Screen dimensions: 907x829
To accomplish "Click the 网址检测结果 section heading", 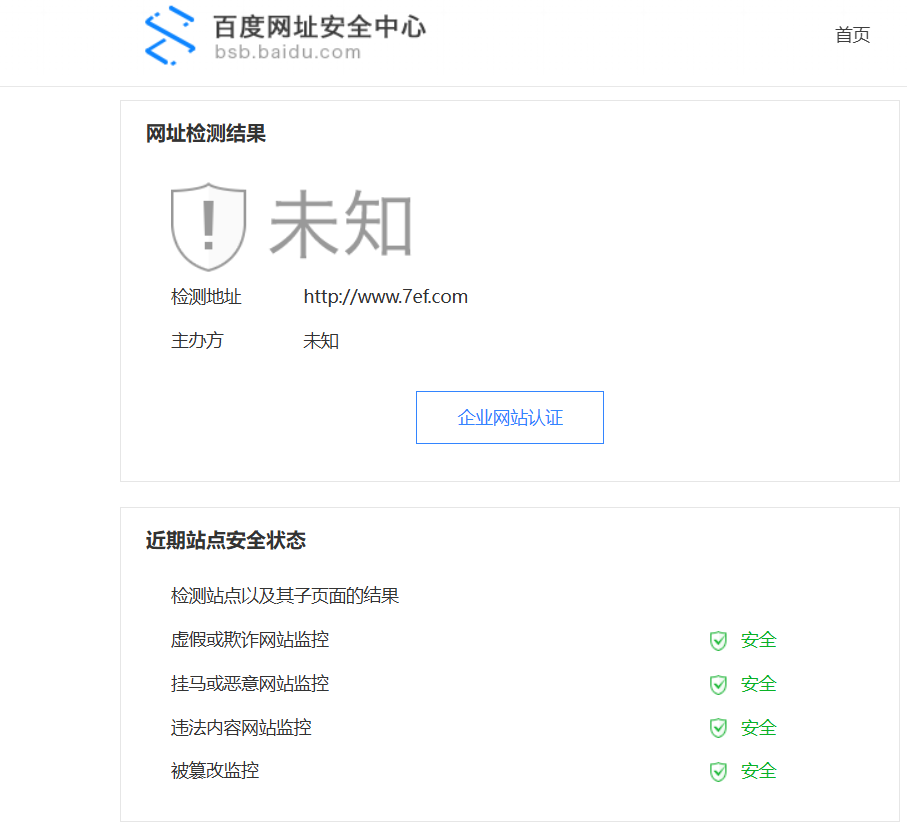I will (206, 134).
